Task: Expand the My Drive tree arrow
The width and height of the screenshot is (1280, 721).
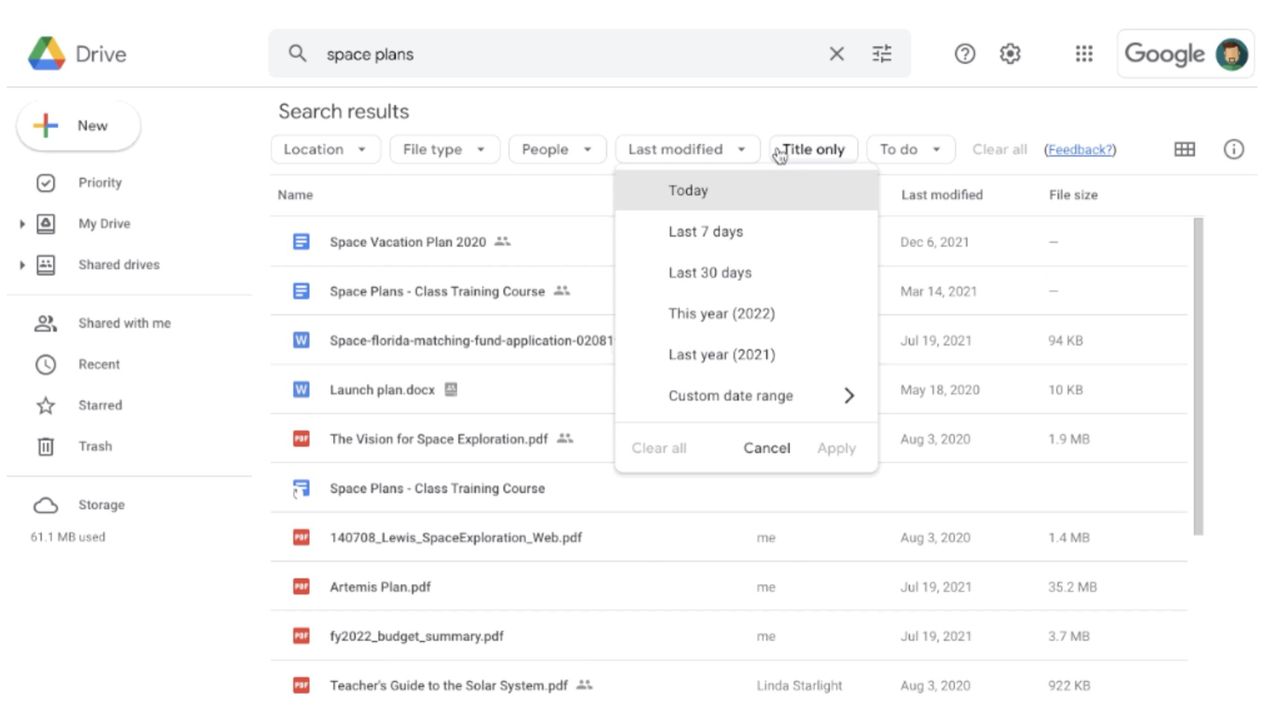Action: tap(22, 224)
